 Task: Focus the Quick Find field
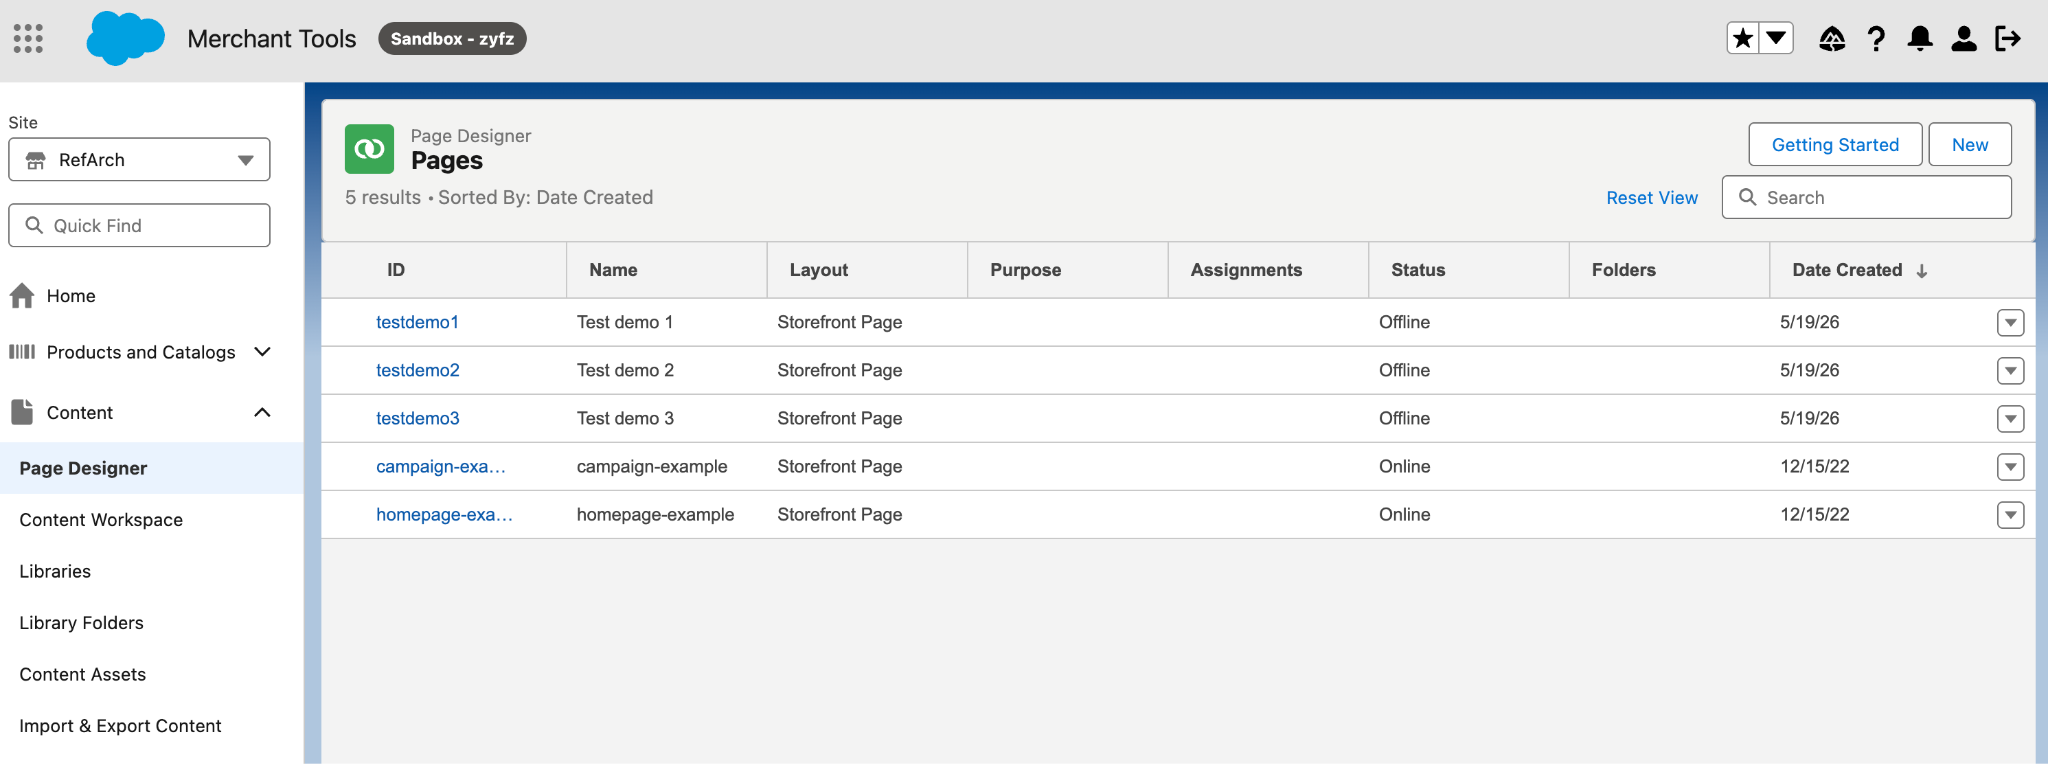coord(139,225)
